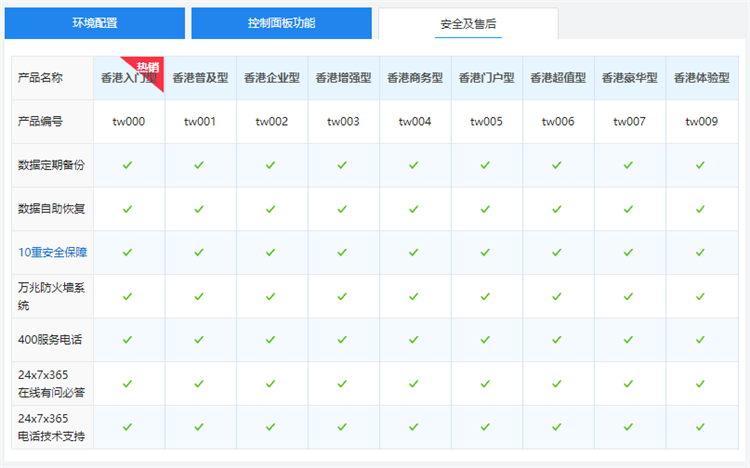The height and width of the screenshot is (468, 750).
Task: Click 香港豪华型 column header
Action: click(x=628, y=78)
